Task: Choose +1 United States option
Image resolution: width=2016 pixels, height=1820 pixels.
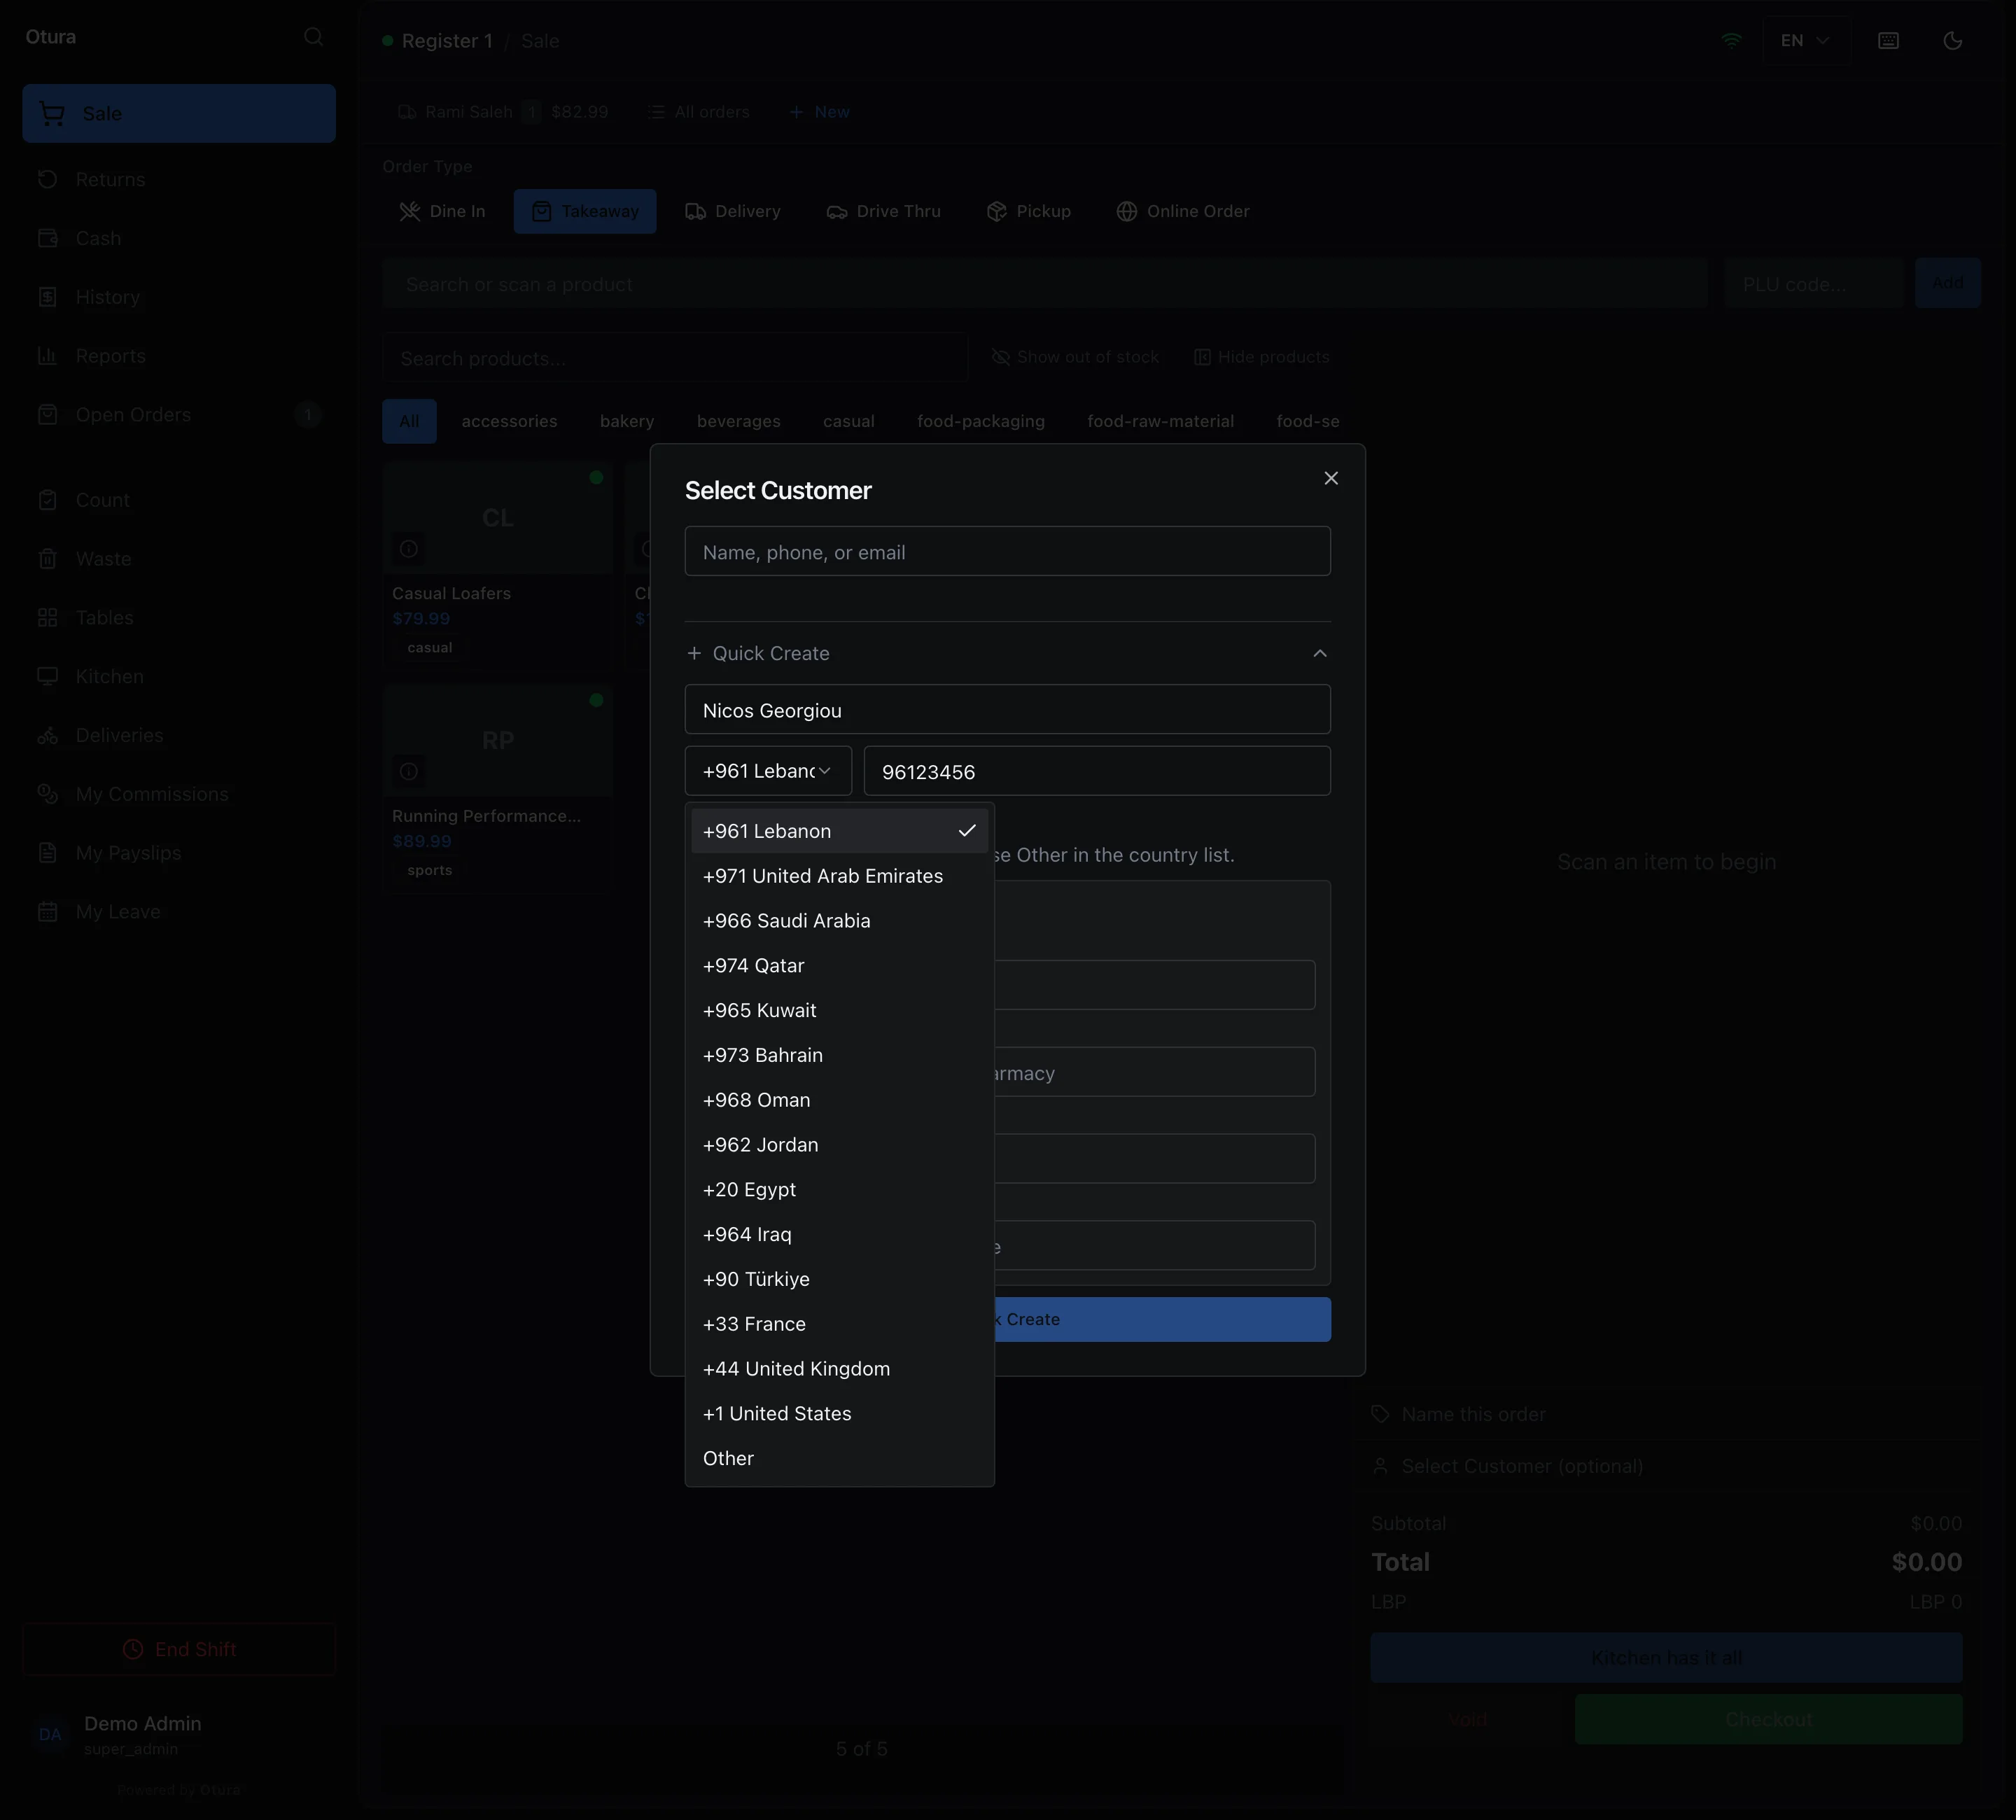Action: point(839,1414)
